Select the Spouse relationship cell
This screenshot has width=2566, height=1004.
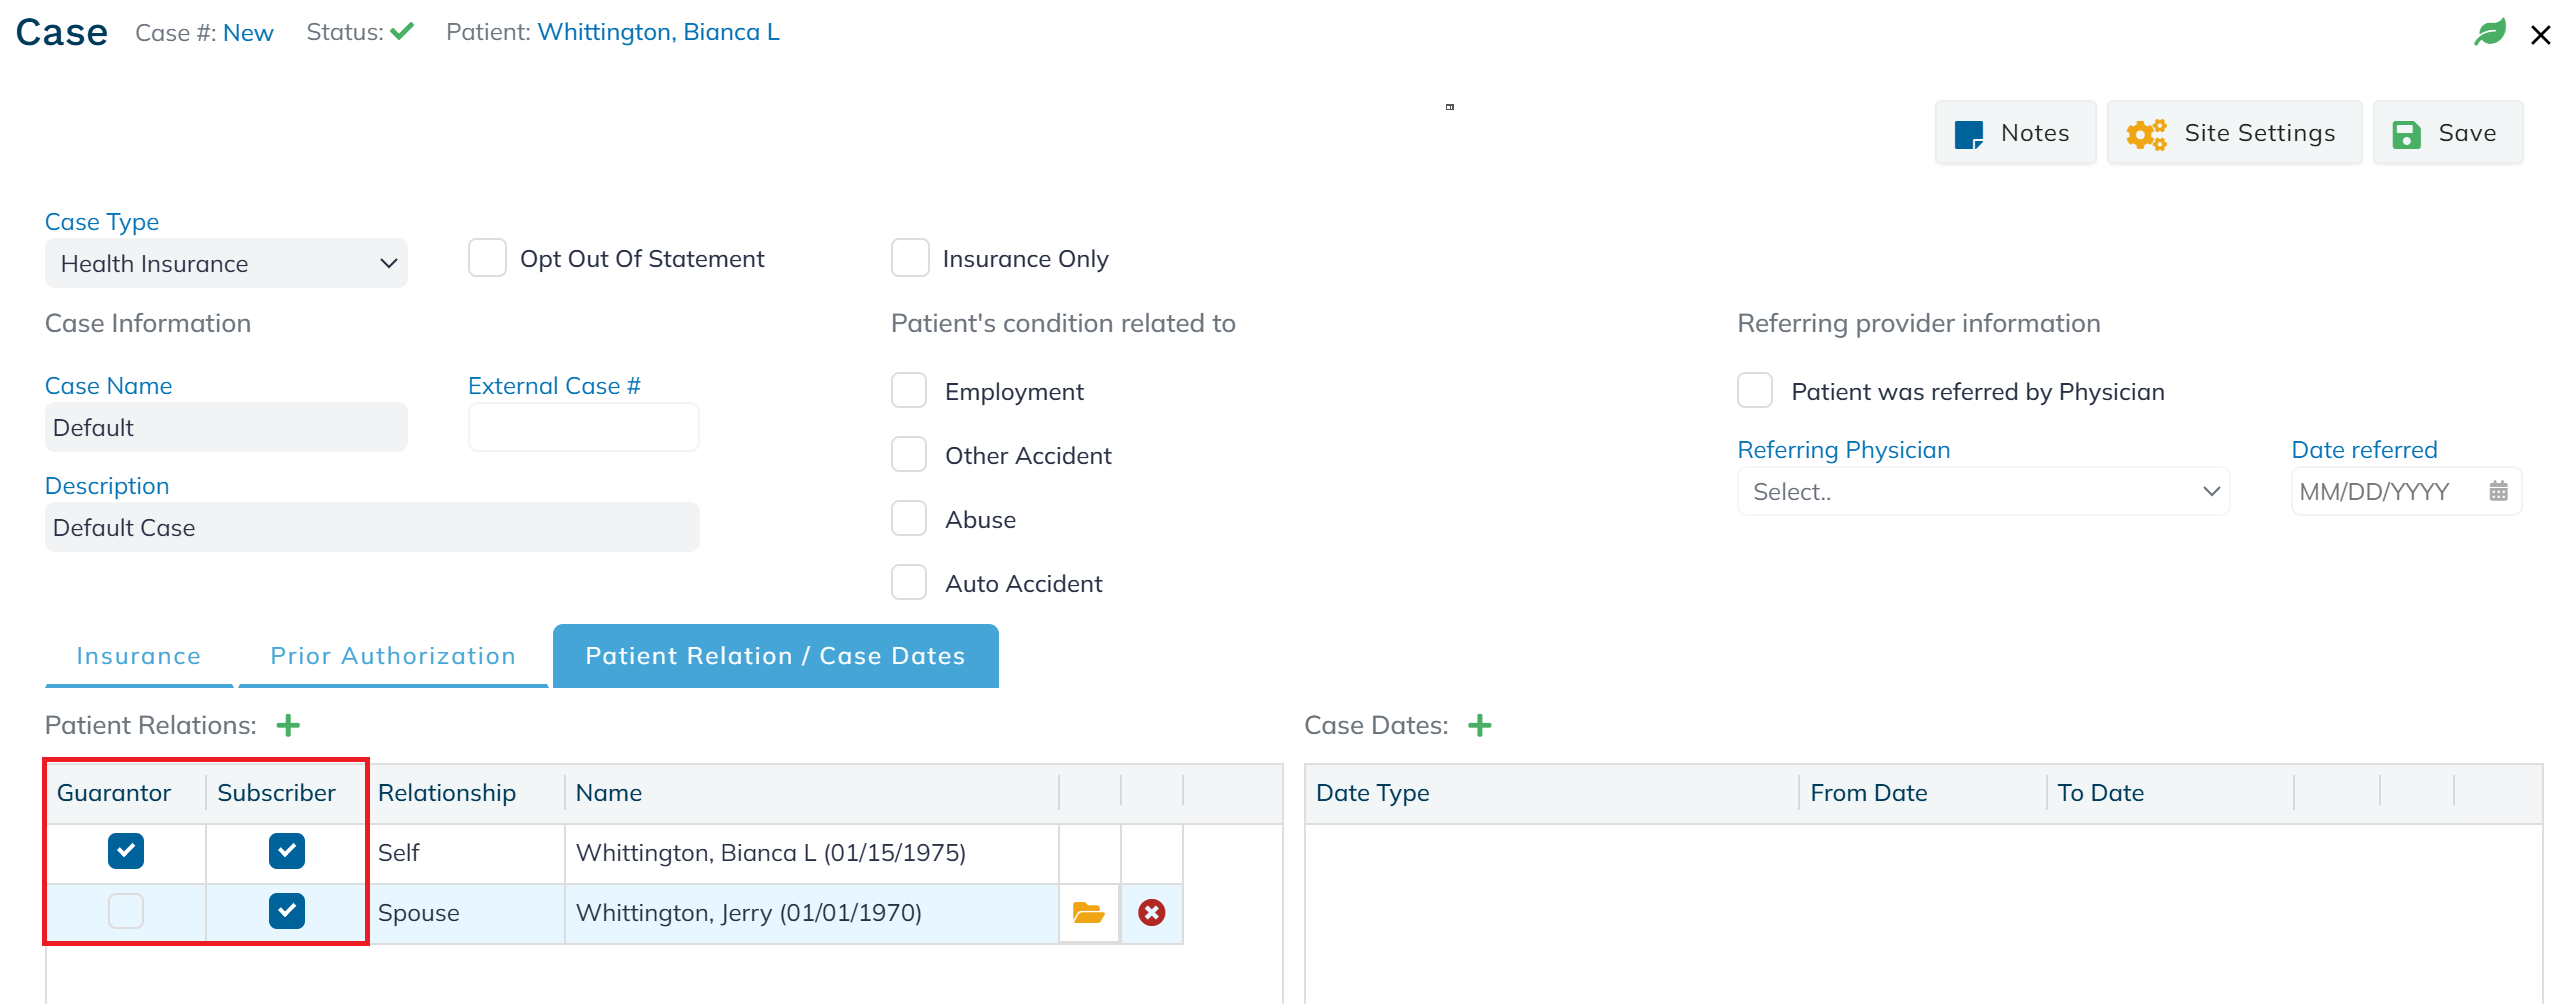tap(466, 913)
